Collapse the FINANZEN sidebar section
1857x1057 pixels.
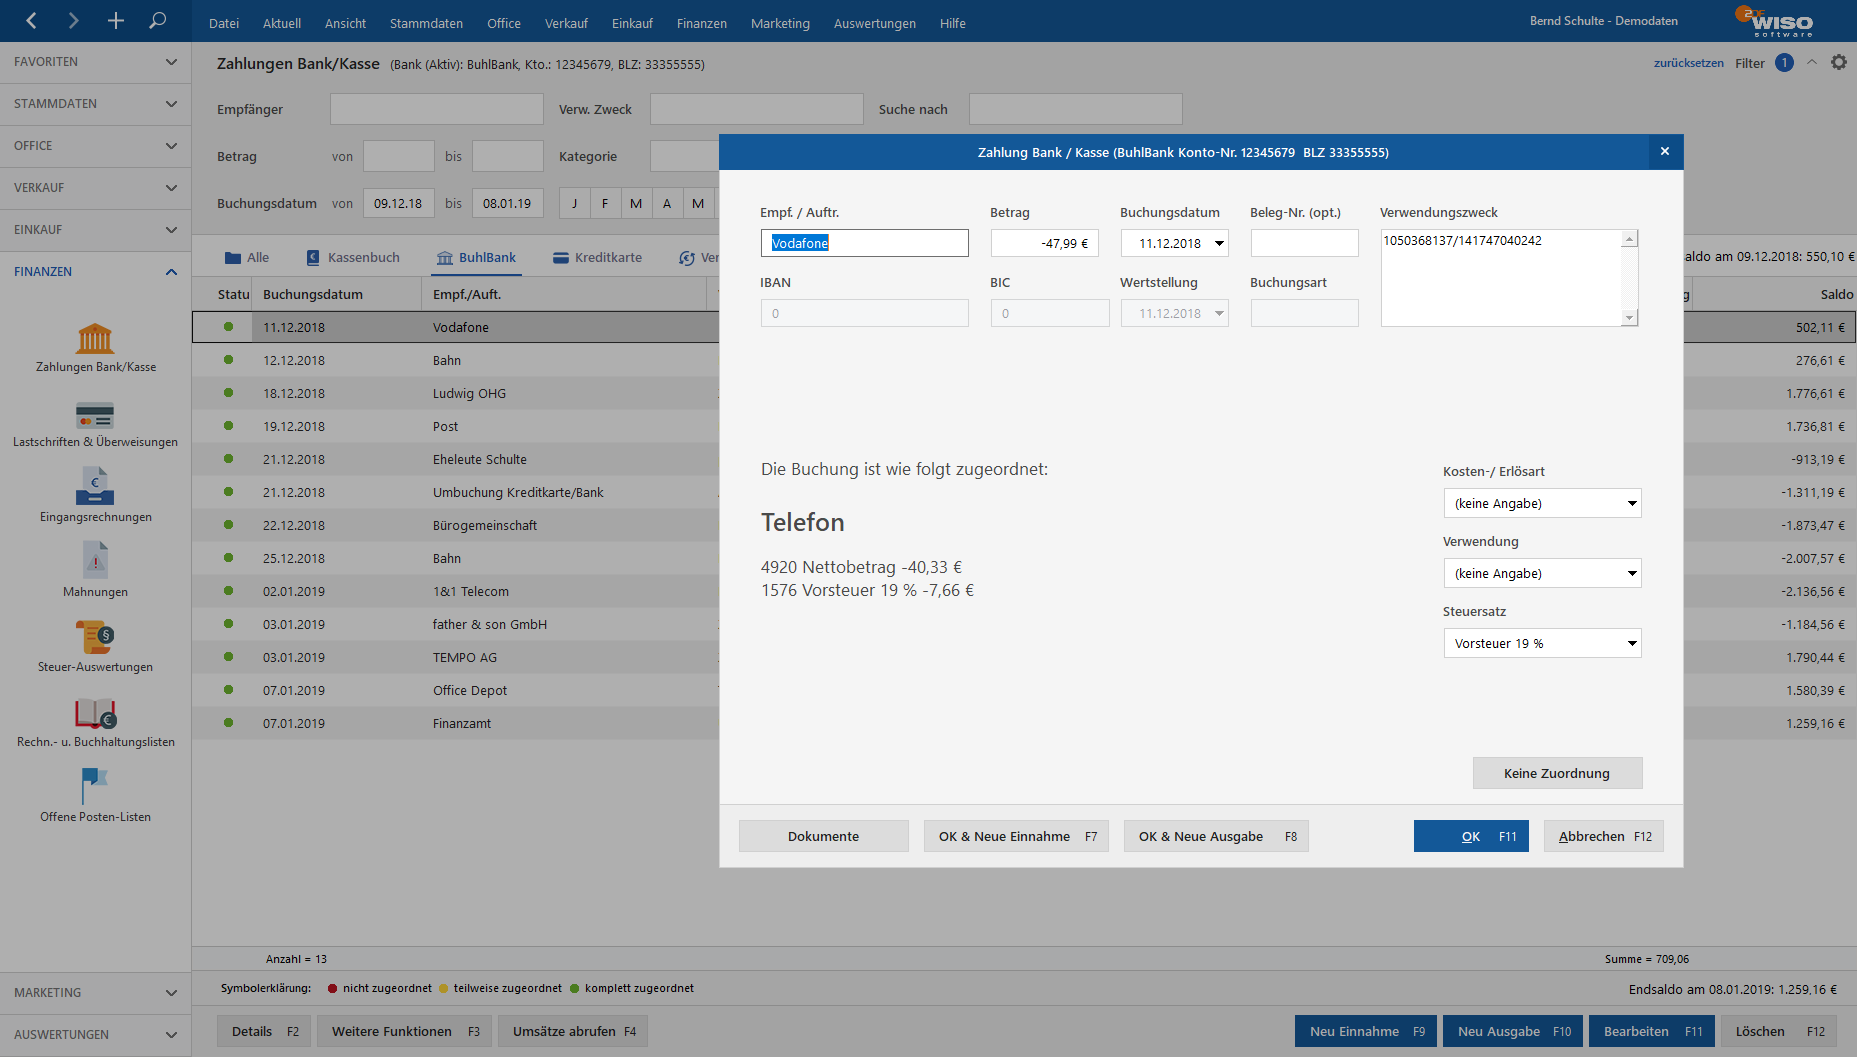pyautogui.click(x=171, y=272)
